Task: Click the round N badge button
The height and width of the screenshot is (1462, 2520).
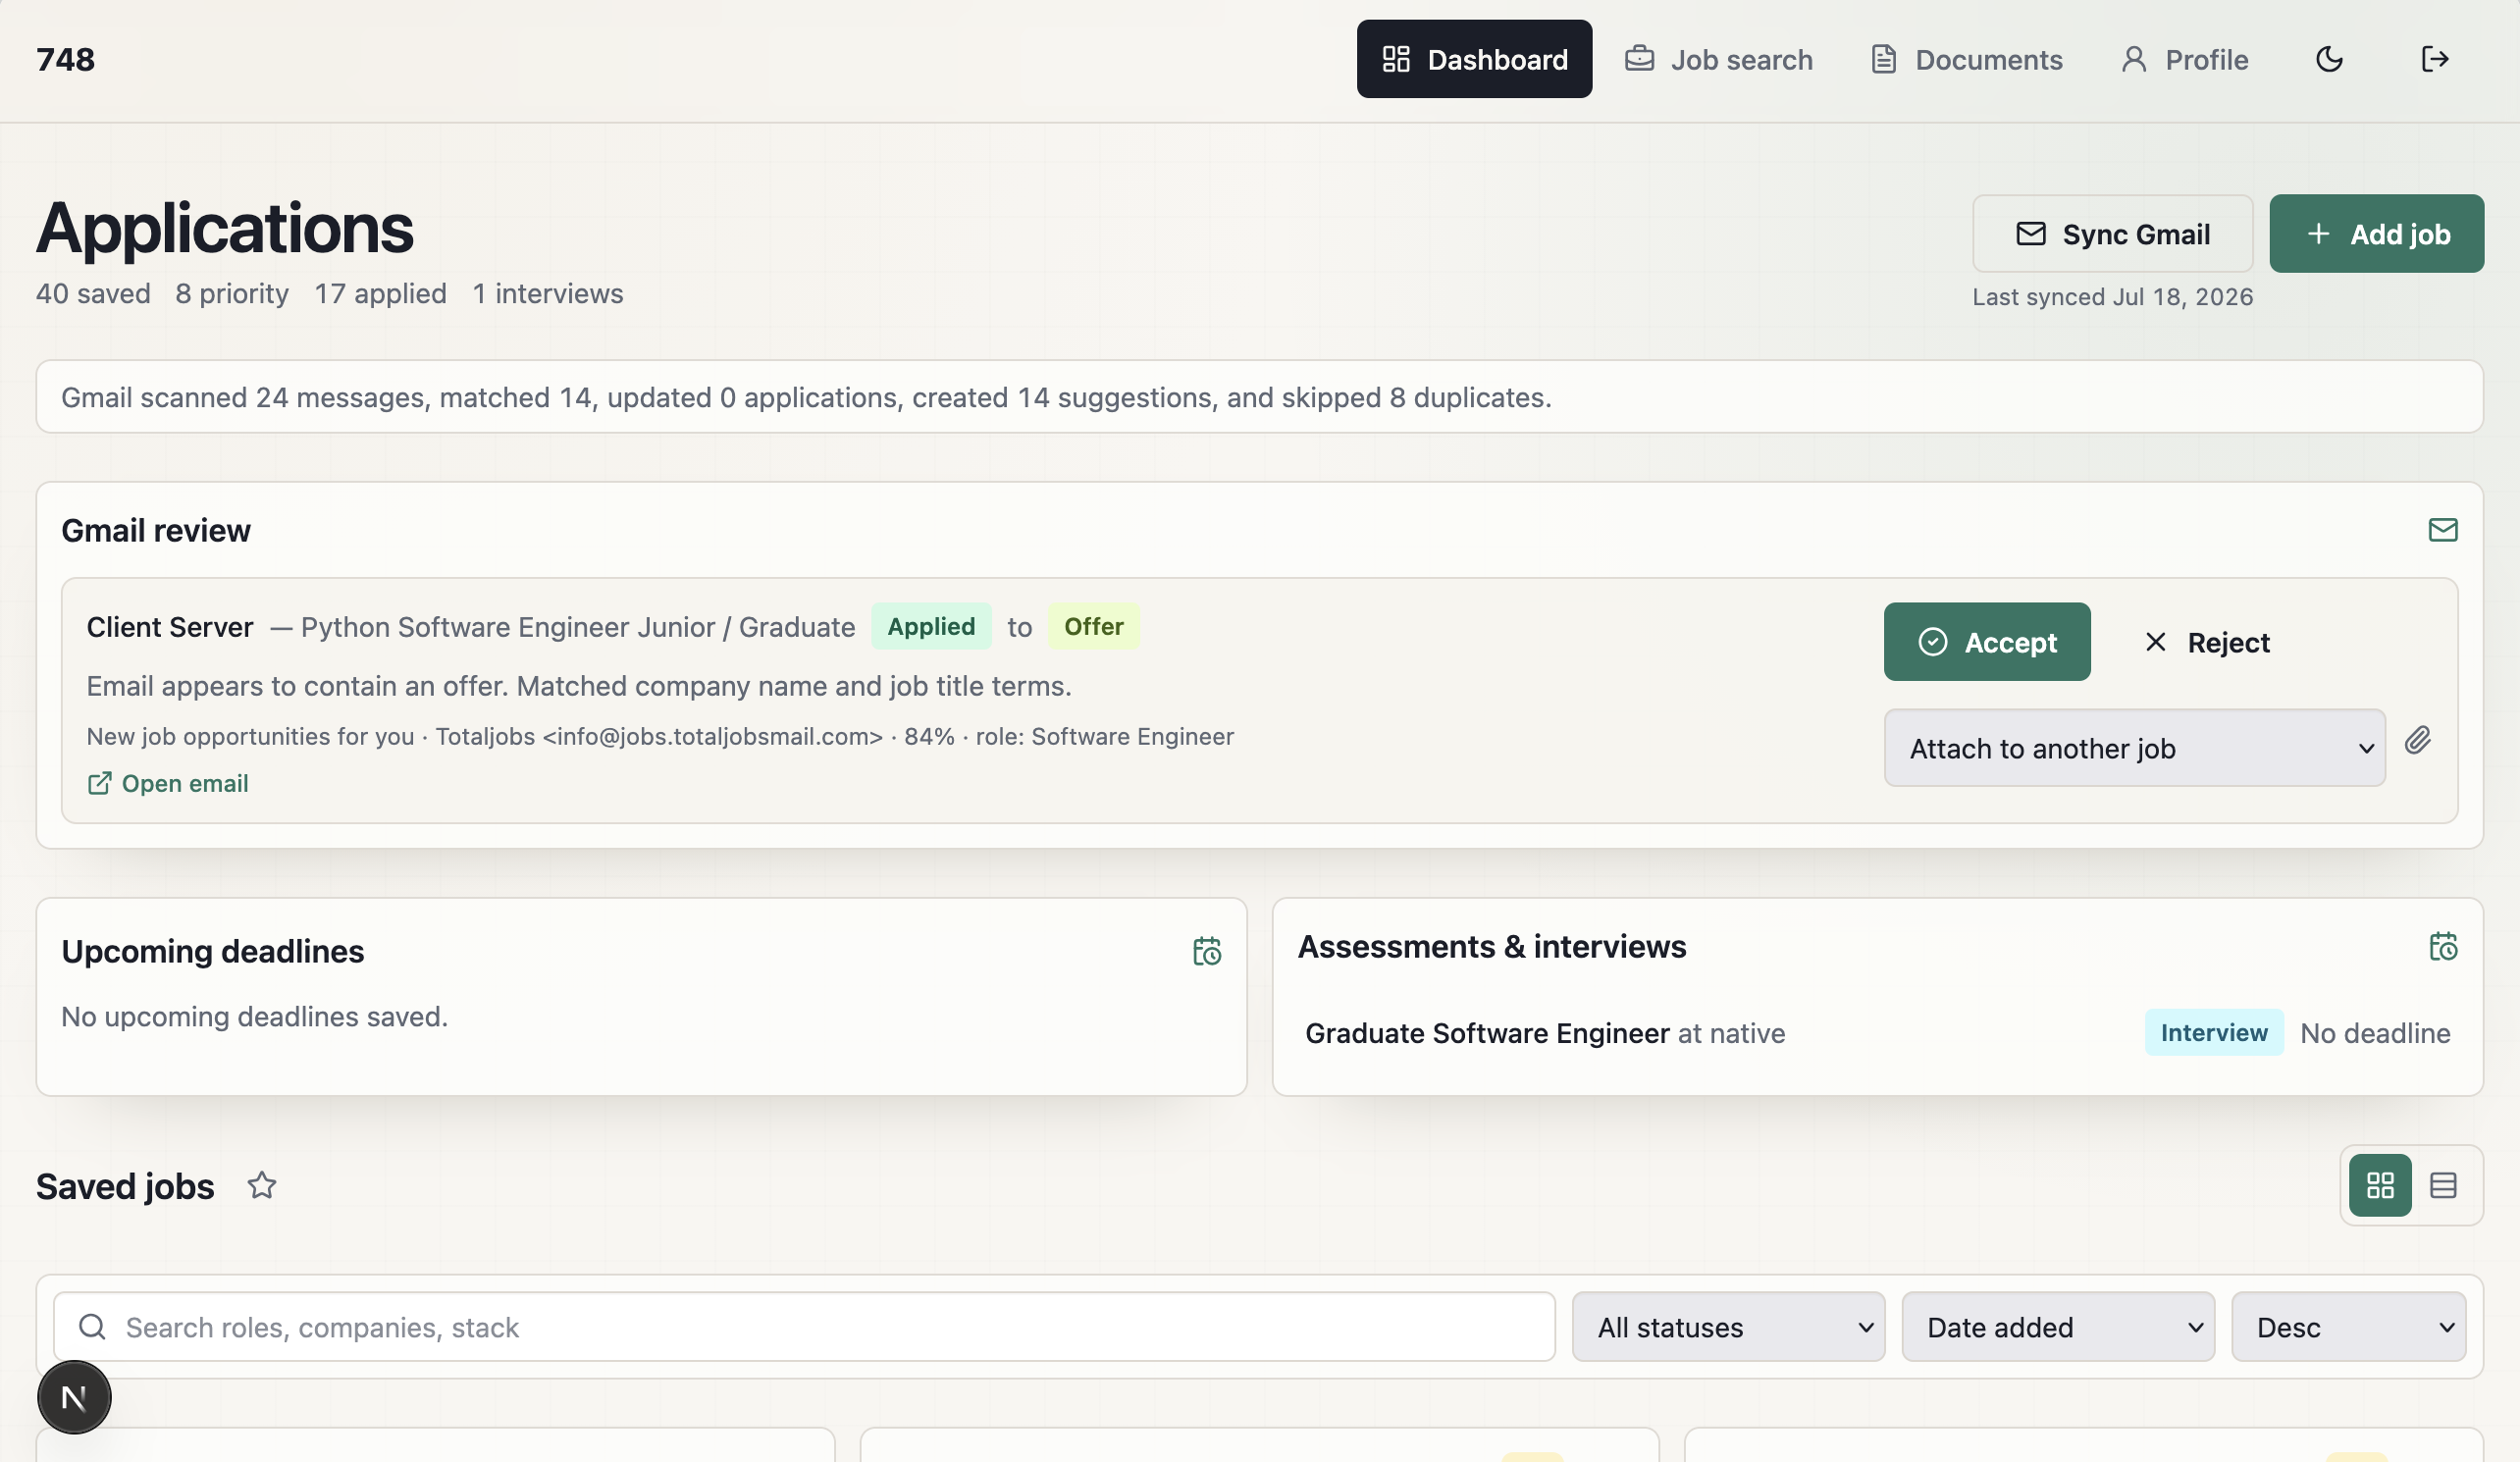Action: [74, 1397]
